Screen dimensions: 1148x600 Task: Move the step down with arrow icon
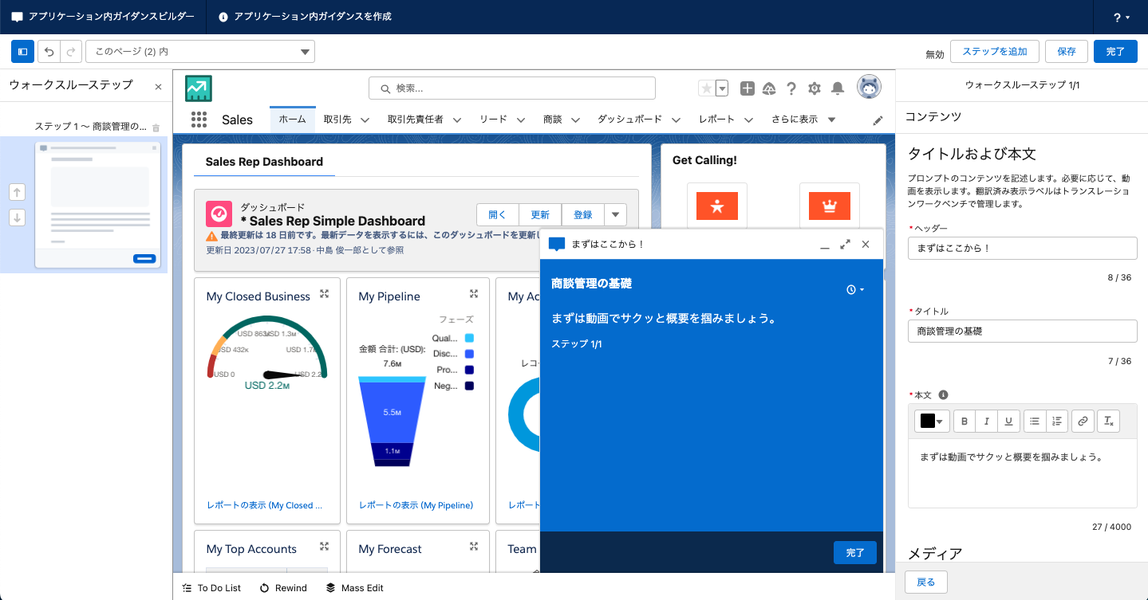[17, 217]
